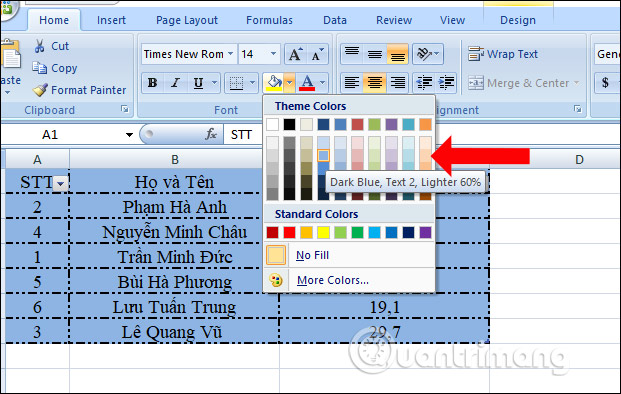This screenshot has height=394, width=621.
Task: Click the Fill Color paint bucket
Action: [x=274, y=83]
